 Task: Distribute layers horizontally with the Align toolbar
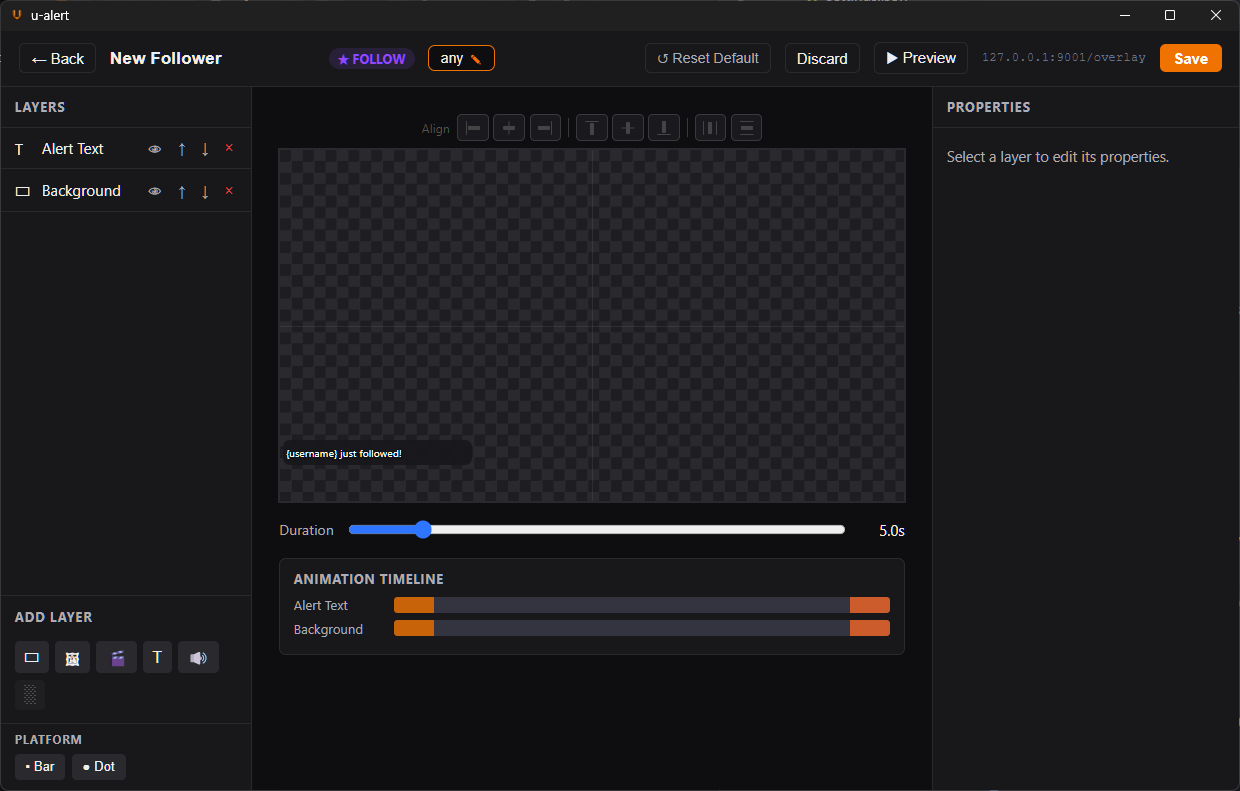pyautogui.click(x=711, y=128)
